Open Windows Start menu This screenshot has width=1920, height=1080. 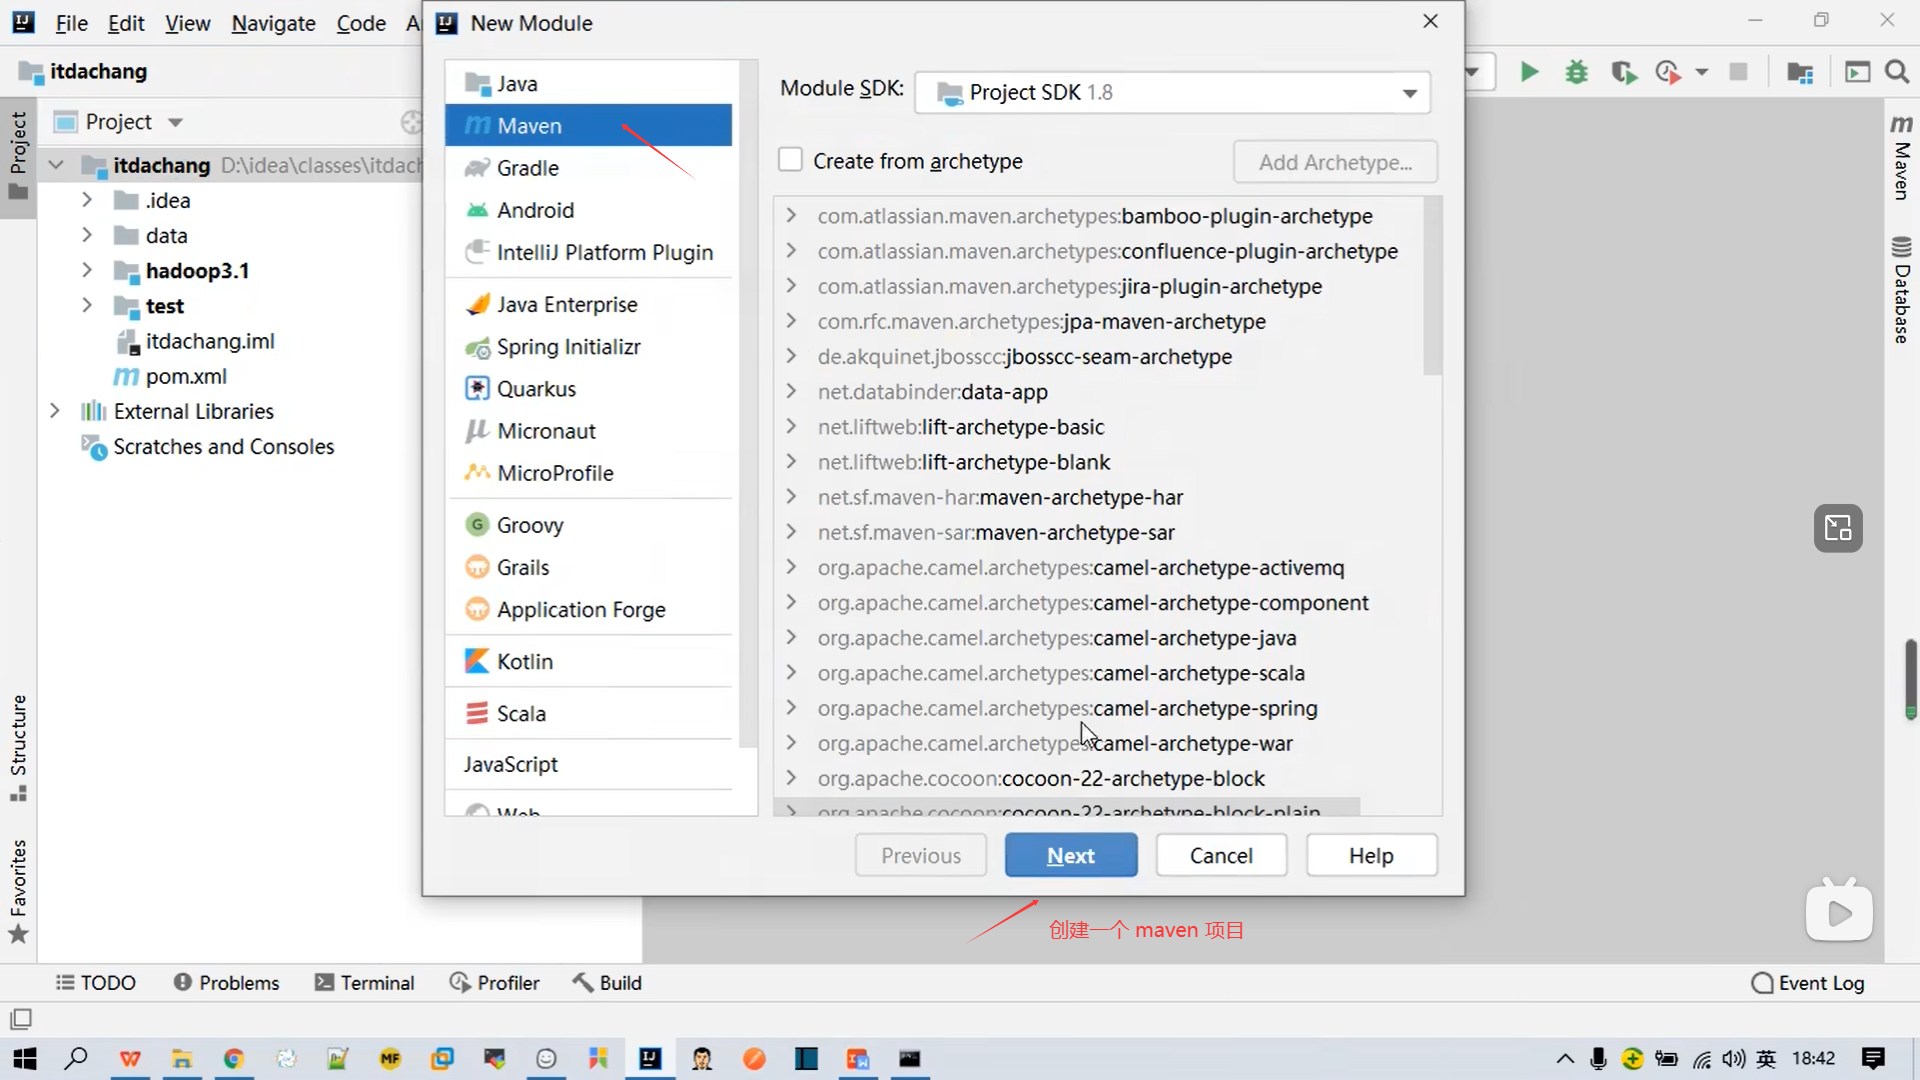tap(25, 1059)
